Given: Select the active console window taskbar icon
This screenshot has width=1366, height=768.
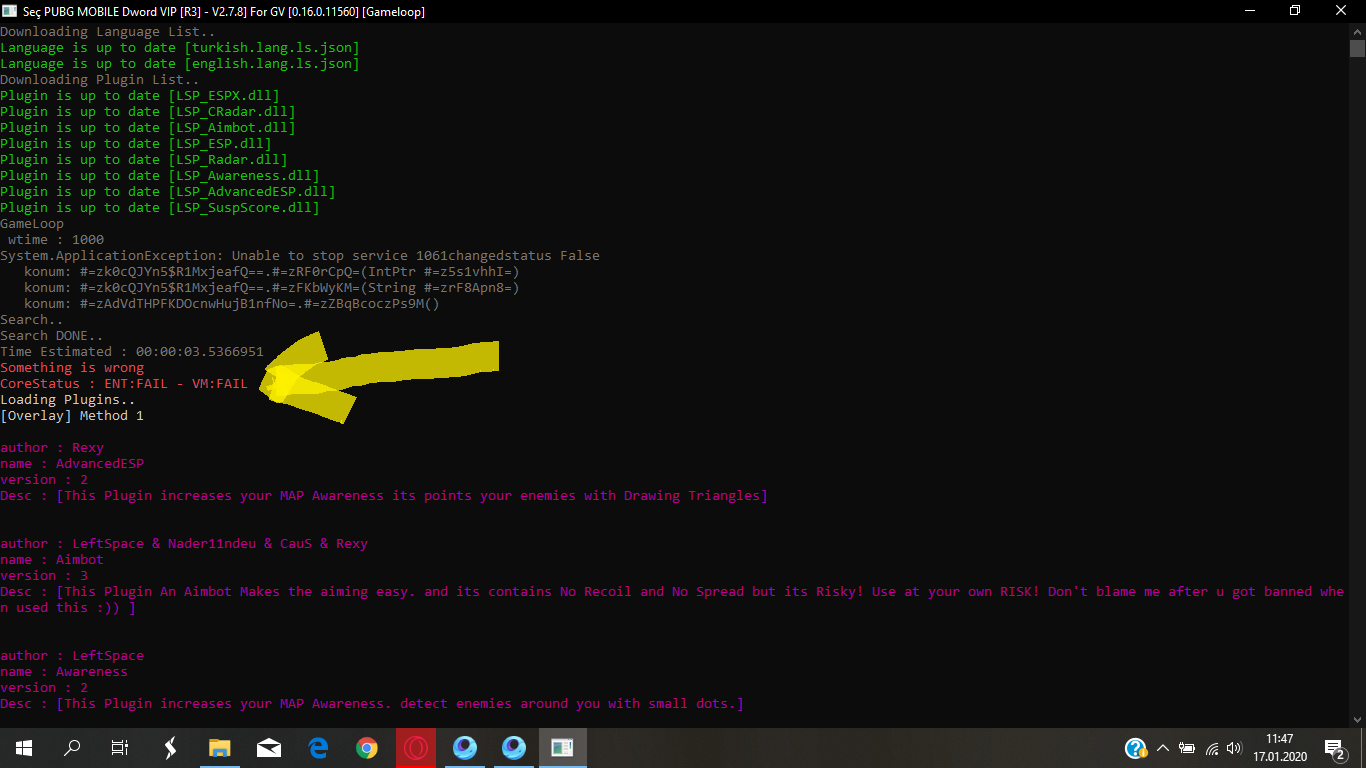Looking at the screenshot, I should tap(563, 748).
